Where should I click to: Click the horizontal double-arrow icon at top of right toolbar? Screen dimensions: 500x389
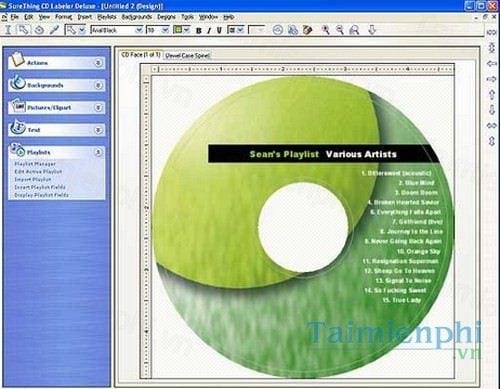pos(492,32)
